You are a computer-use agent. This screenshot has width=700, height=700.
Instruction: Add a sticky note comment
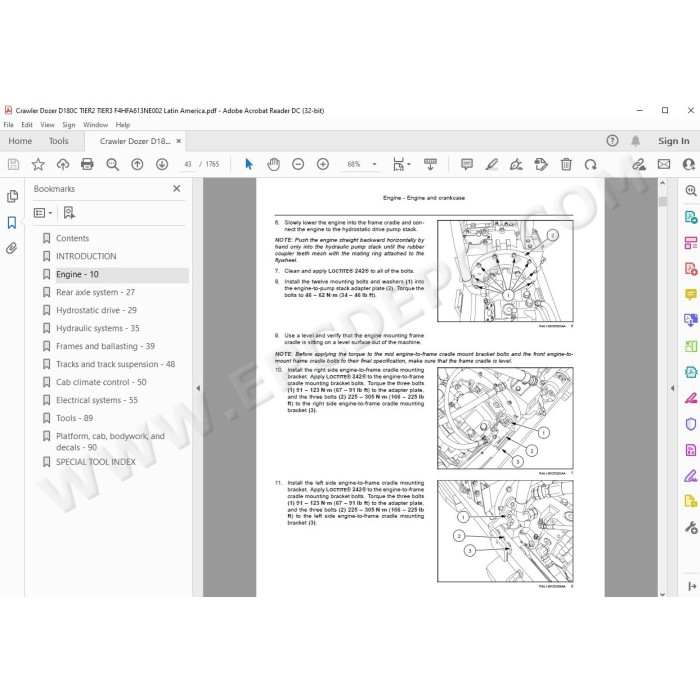pos(467,164)
